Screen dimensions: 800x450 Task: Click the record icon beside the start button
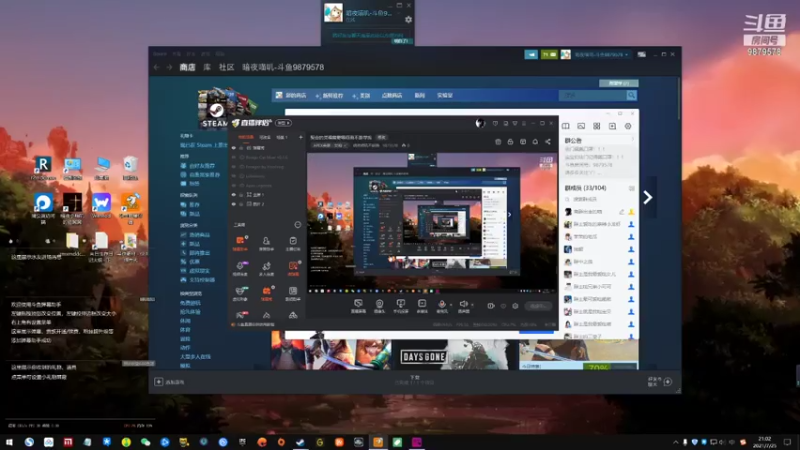[x=491, y=306]
